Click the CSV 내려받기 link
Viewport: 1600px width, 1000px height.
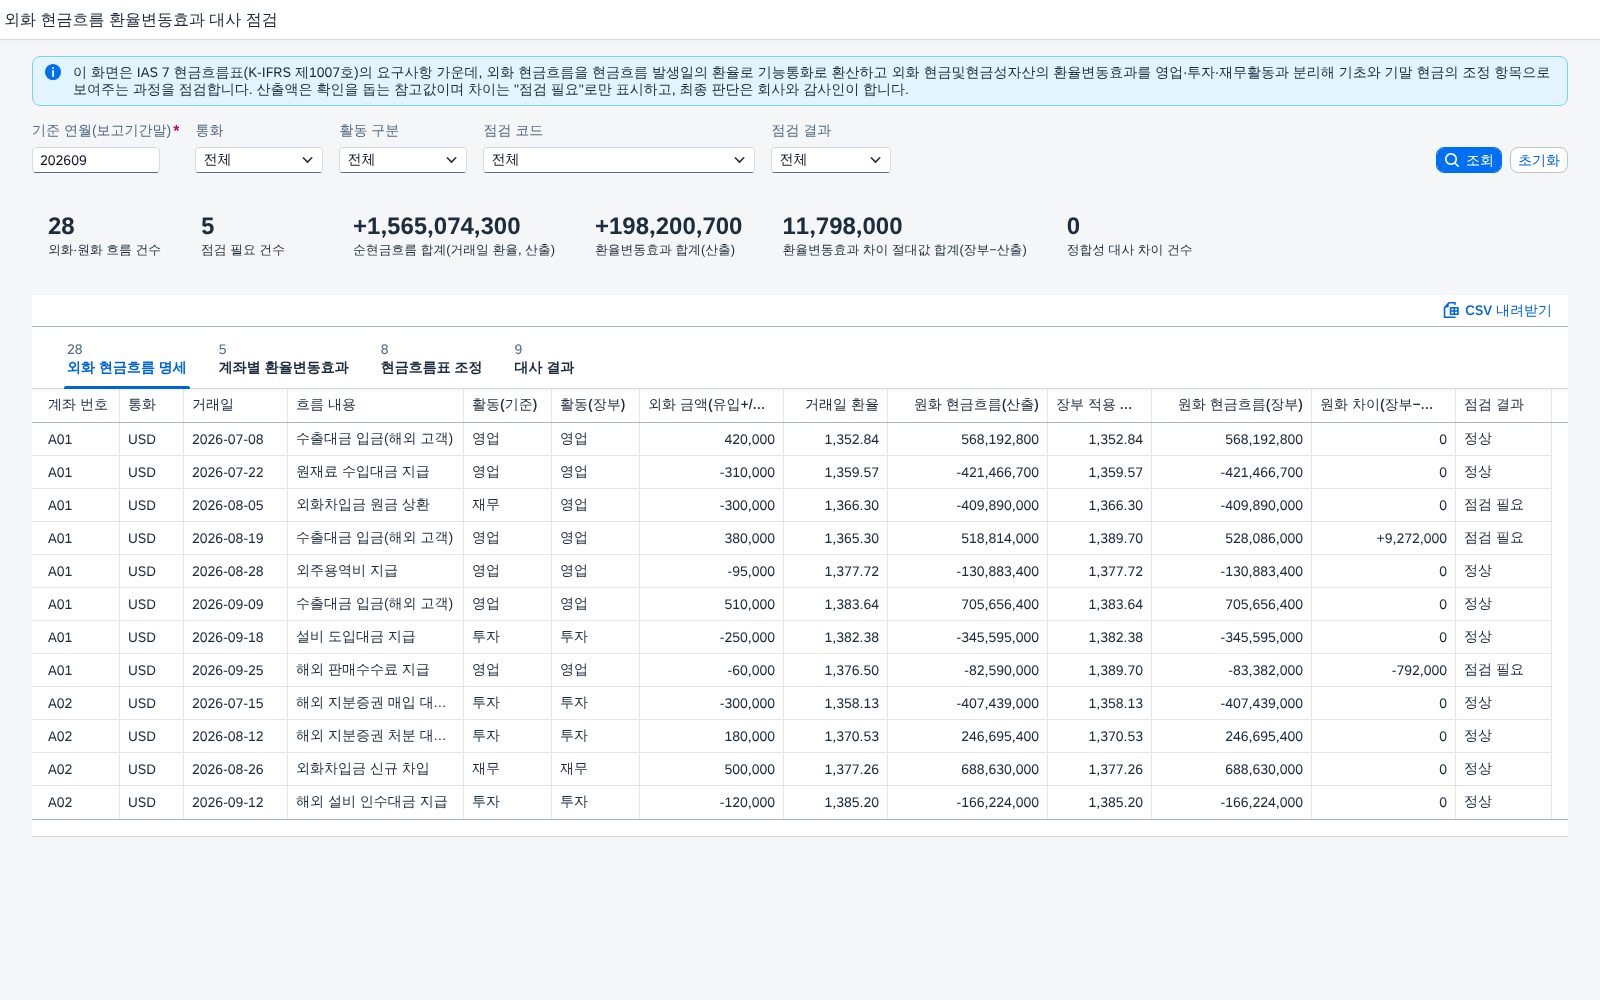coord(1497,310)
